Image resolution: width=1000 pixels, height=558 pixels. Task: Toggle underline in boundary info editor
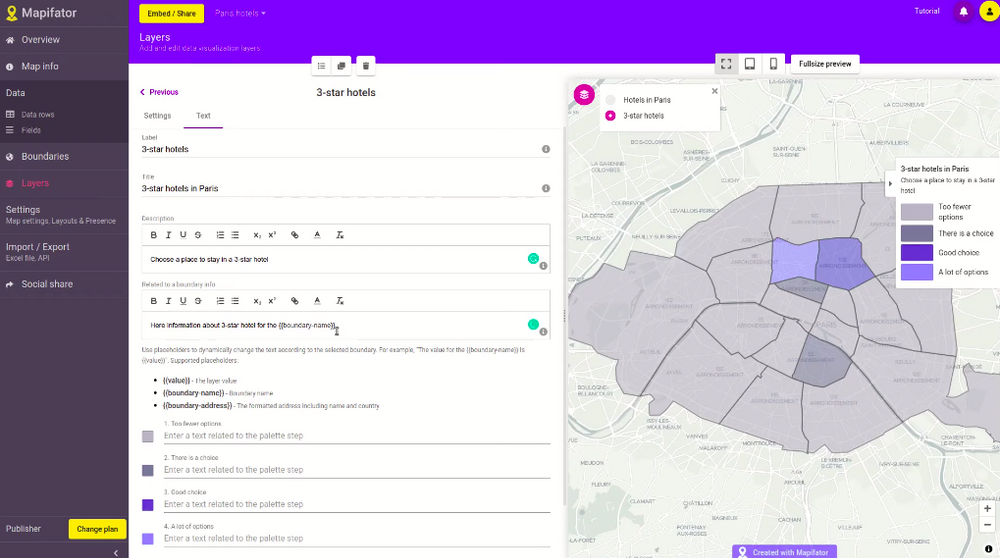click(183, 300)
